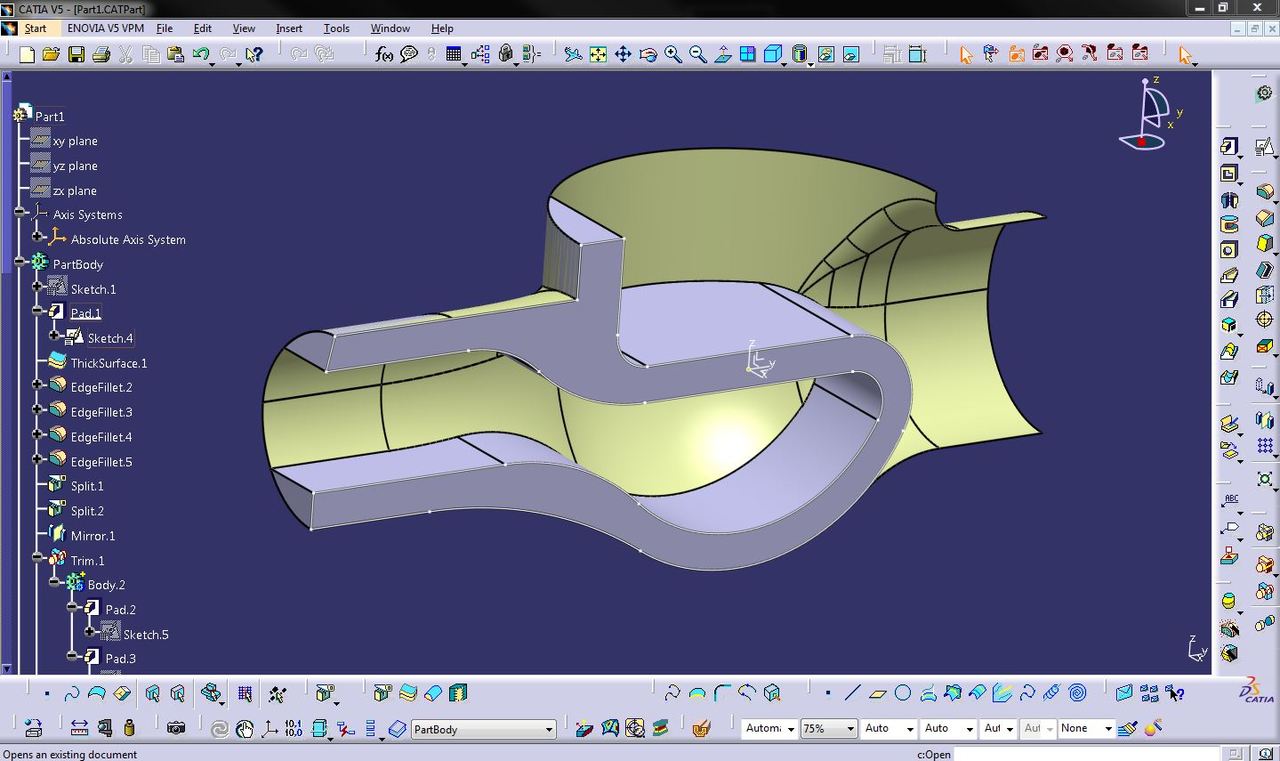Viewport: 1280px width, 761px height.
Task: Click the Undo arrow icon
Action: click(x=201, y=54)
